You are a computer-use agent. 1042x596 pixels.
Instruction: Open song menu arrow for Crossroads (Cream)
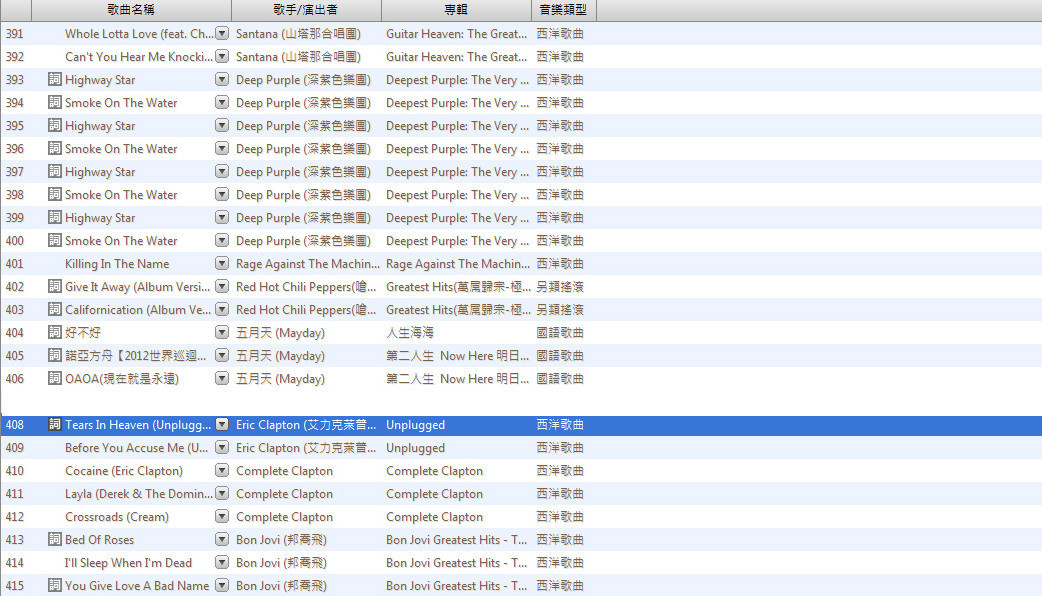(222, 516)
